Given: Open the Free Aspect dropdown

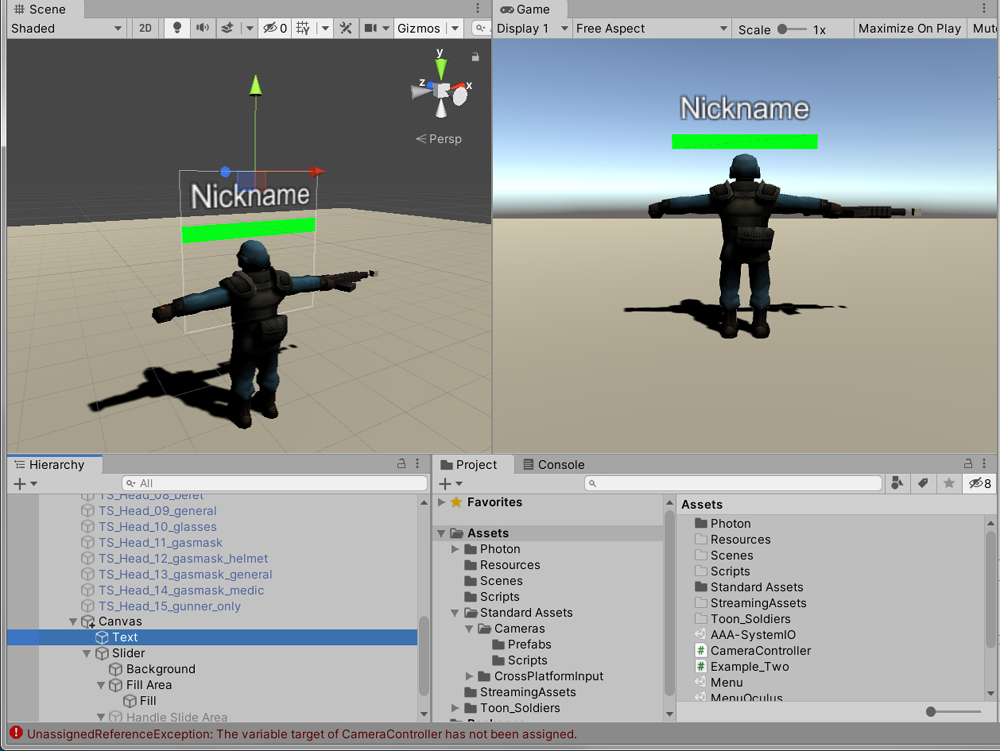Looking at the screenshot, I should [652, 29].
